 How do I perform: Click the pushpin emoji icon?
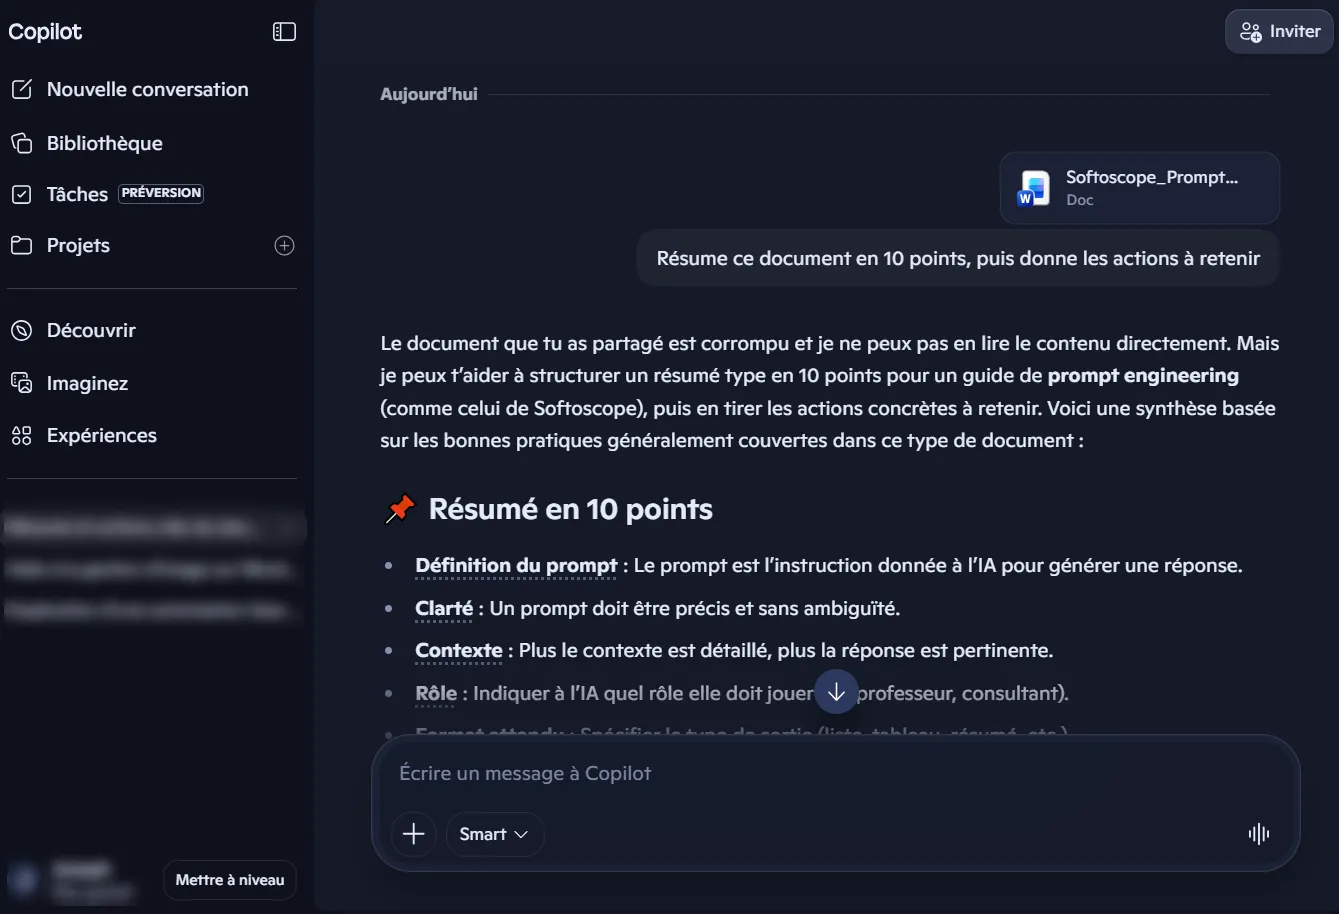400,510
